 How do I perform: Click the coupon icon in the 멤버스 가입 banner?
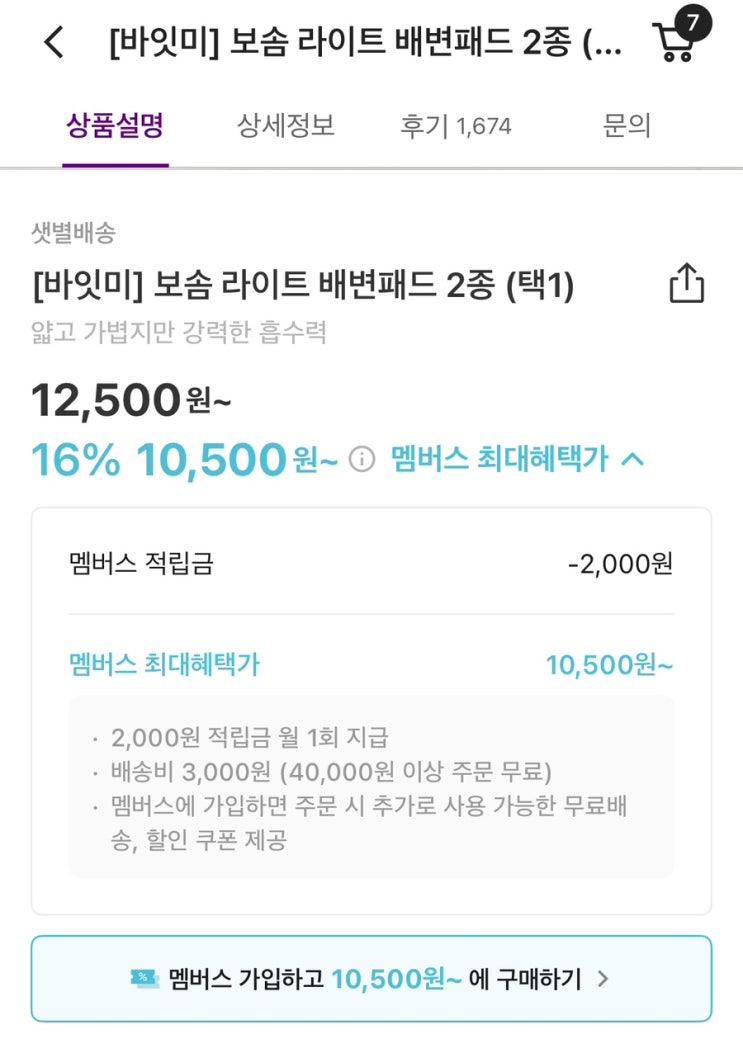144,979
